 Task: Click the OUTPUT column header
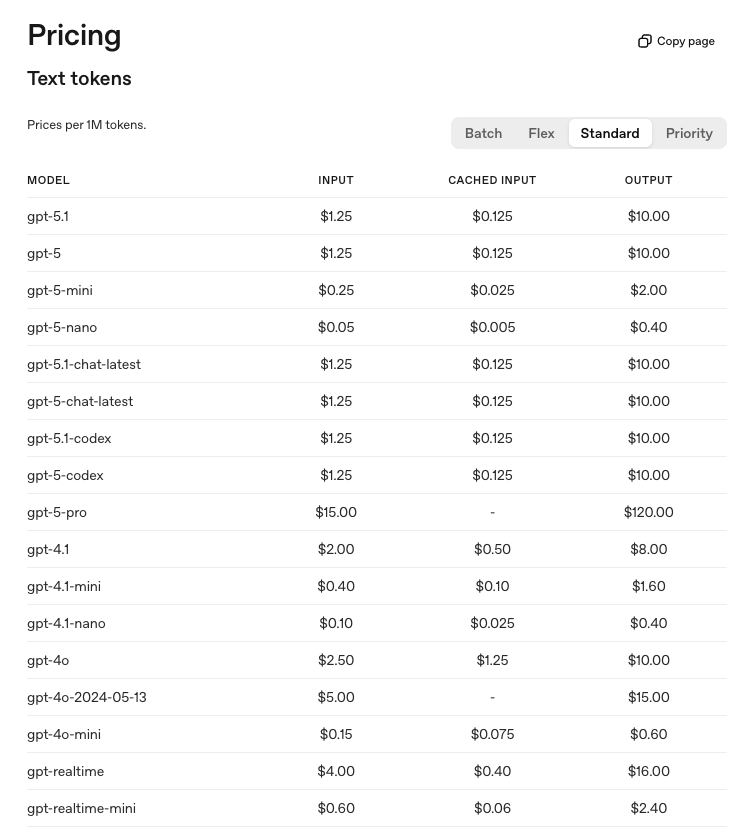[648, 180]
